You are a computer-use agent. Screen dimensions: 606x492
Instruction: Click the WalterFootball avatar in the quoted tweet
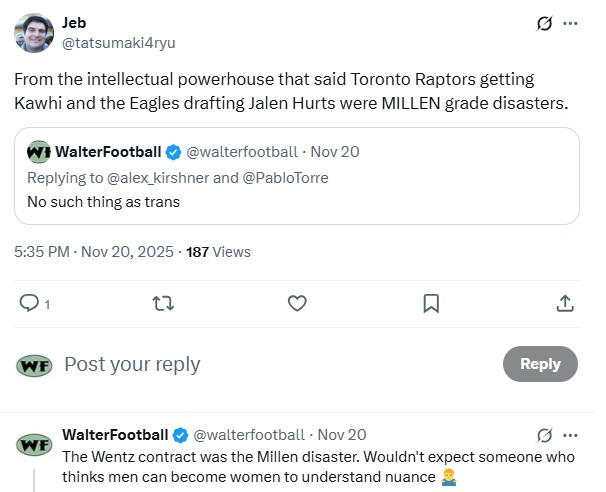point(39,152)
